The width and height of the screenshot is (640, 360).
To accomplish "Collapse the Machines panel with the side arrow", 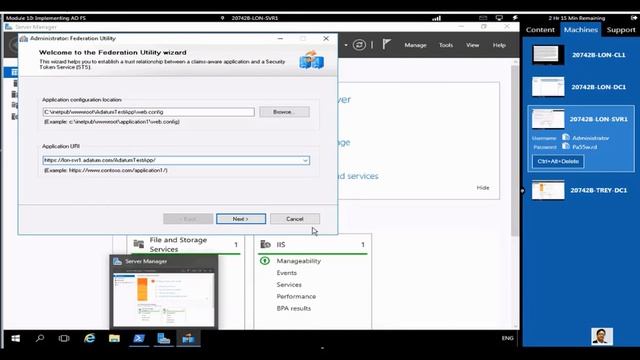I will (522, 190).
